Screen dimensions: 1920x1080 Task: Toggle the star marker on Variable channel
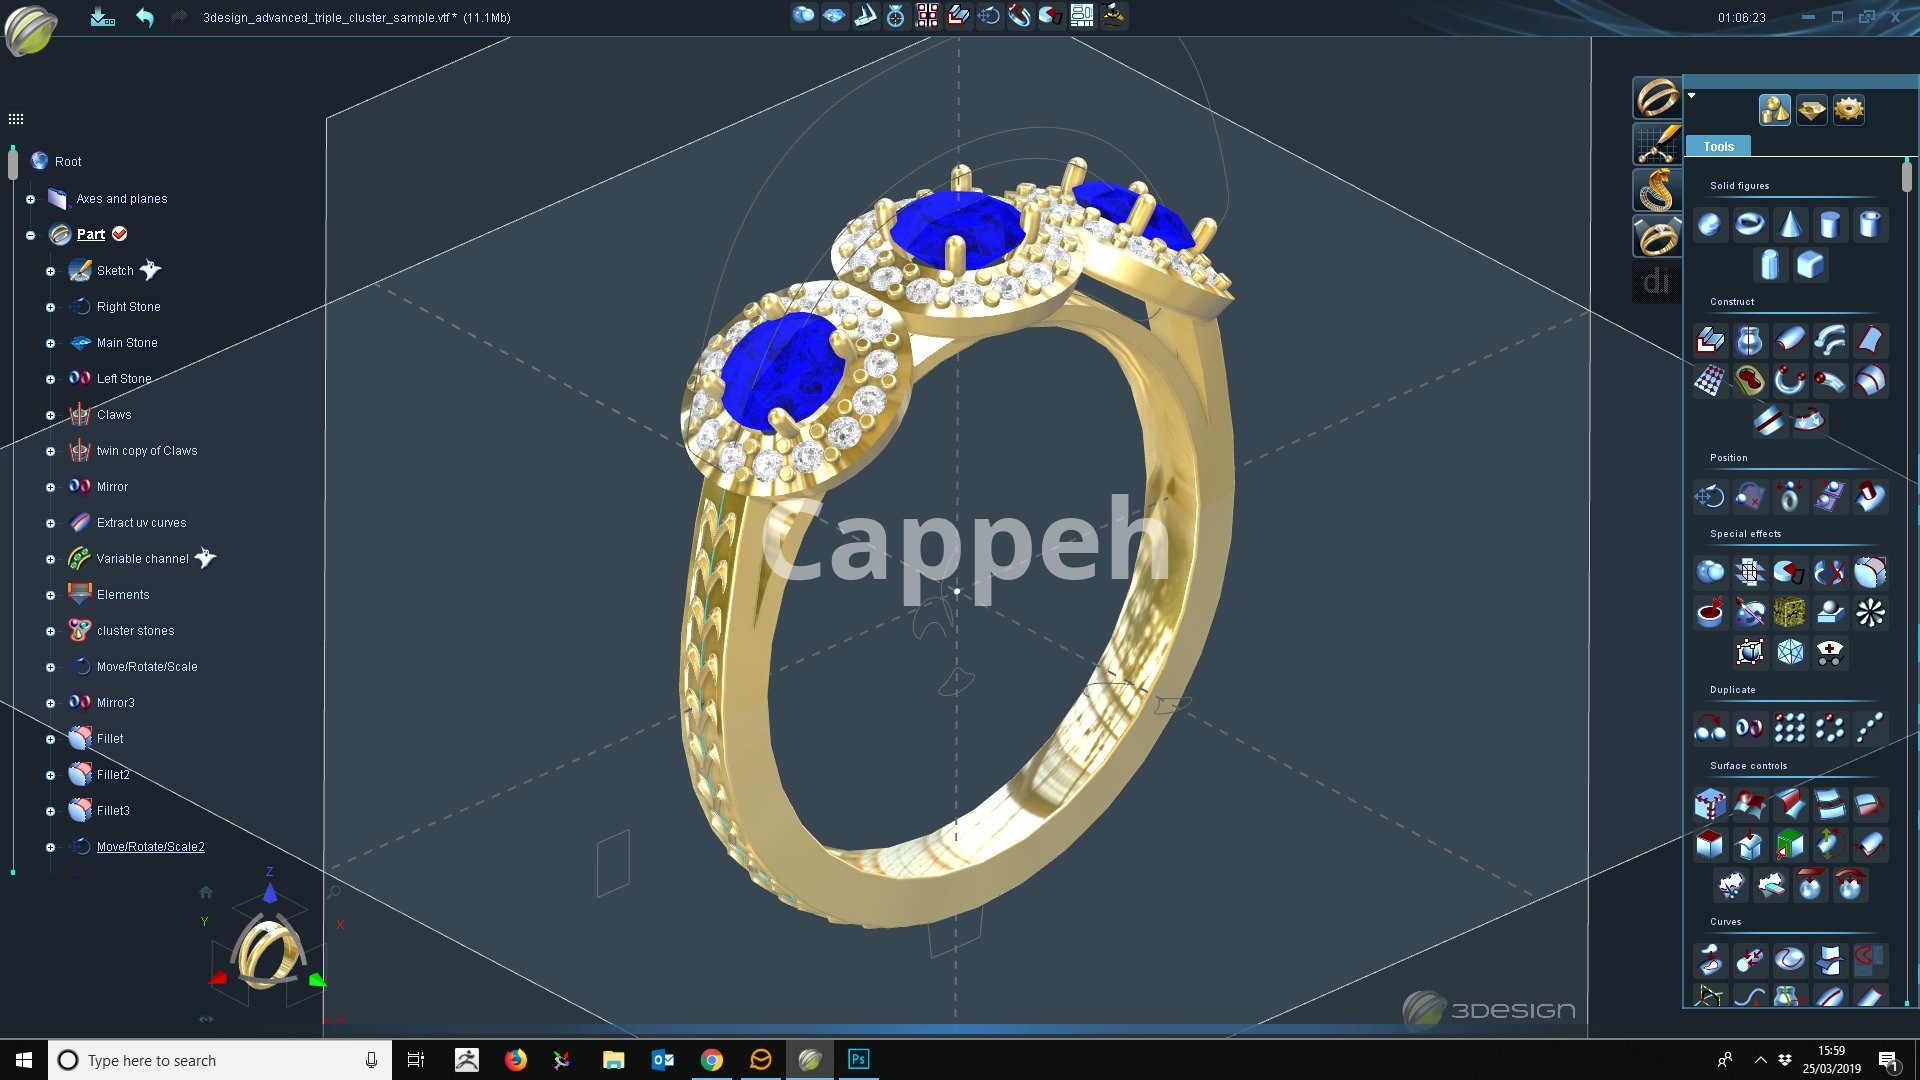click(205, 558)
